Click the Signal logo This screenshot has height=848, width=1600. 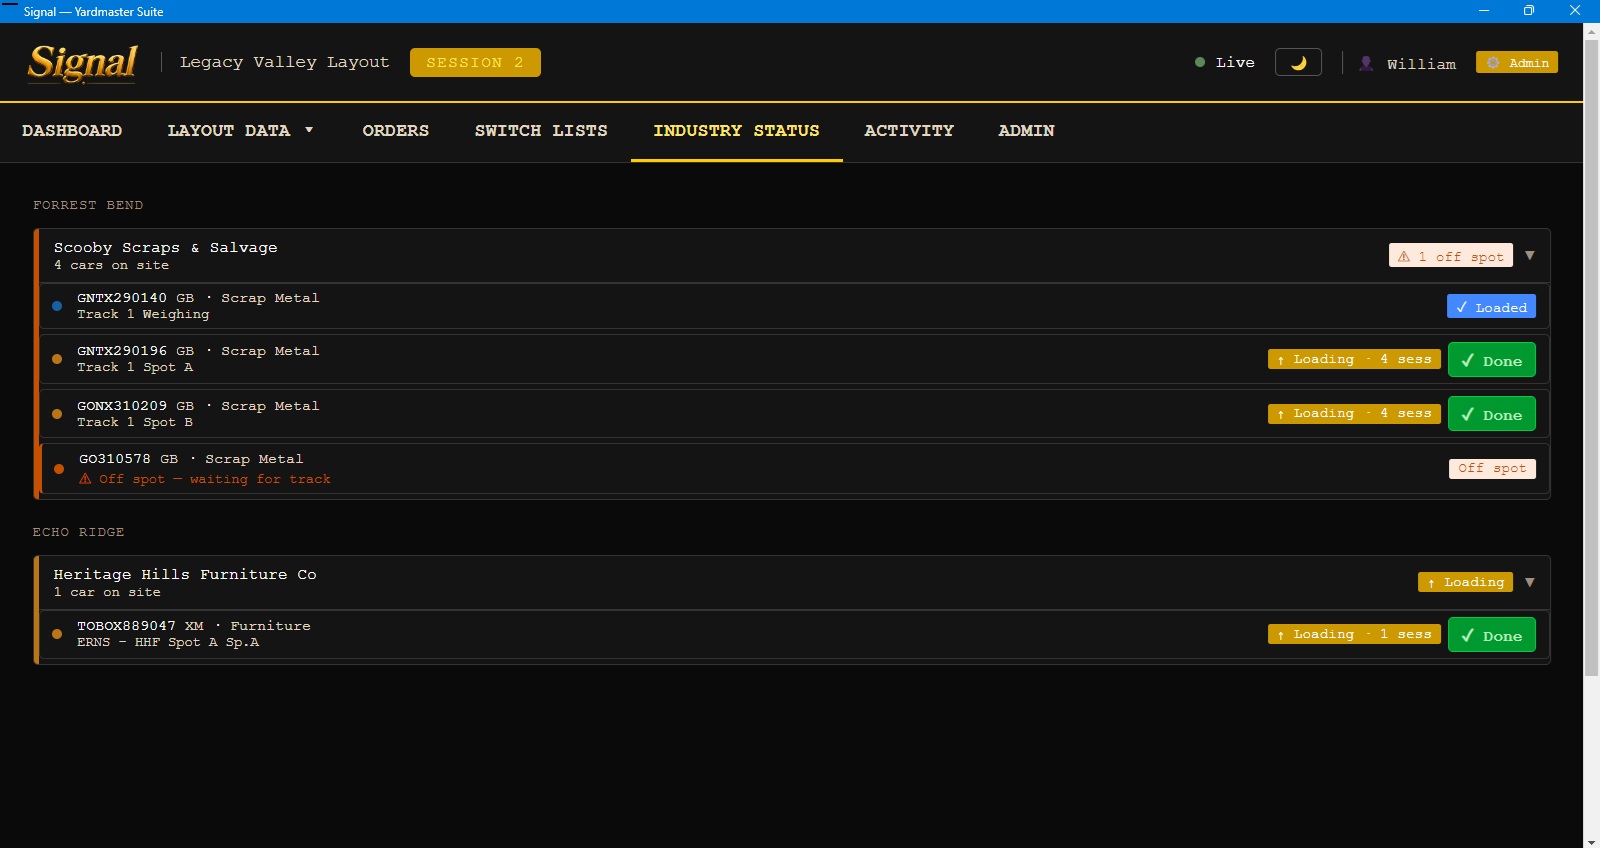82,63
